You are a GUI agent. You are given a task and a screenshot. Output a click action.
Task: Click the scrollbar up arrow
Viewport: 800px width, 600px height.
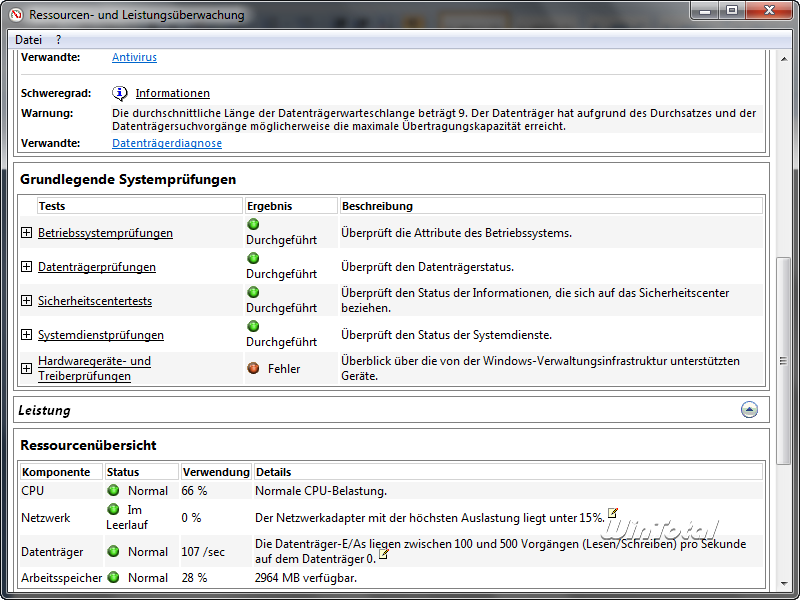pyautogui.click(x=784, y=59)
